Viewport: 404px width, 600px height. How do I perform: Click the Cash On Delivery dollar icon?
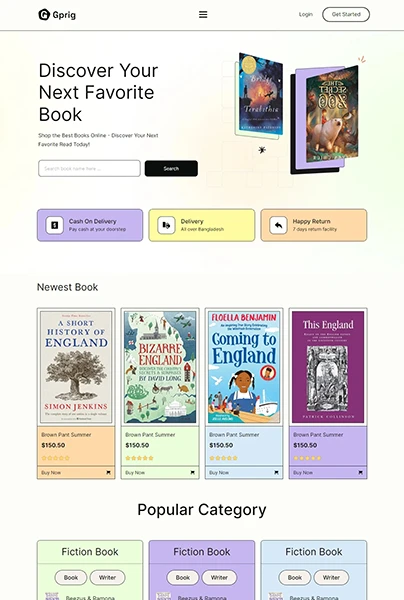(55, 225)
